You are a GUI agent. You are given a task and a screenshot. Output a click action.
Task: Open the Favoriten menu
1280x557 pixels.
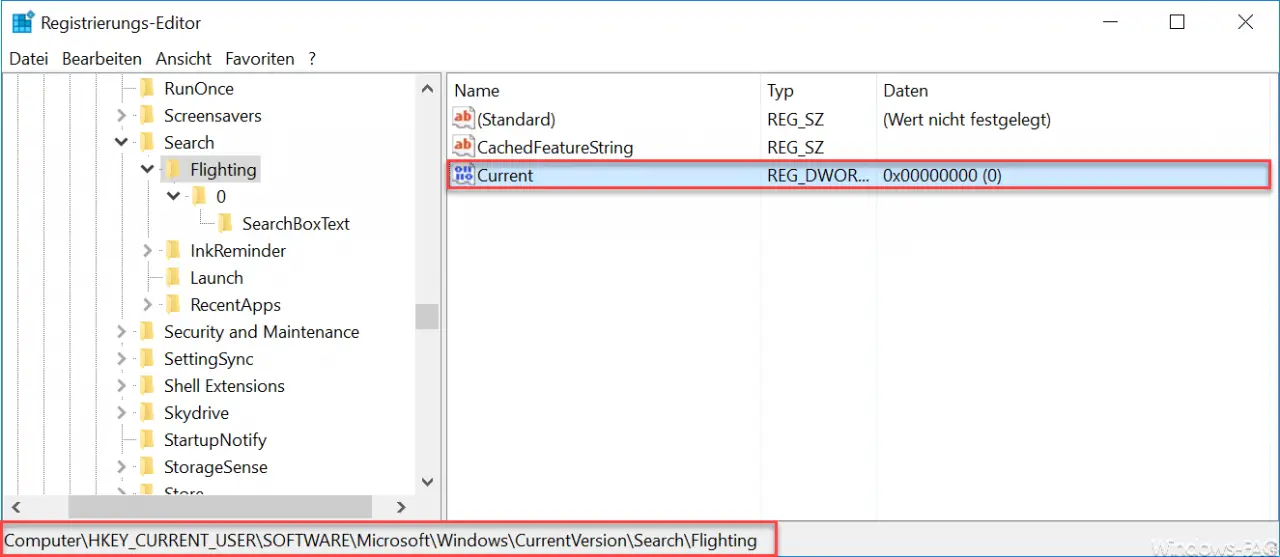point(260,59)
